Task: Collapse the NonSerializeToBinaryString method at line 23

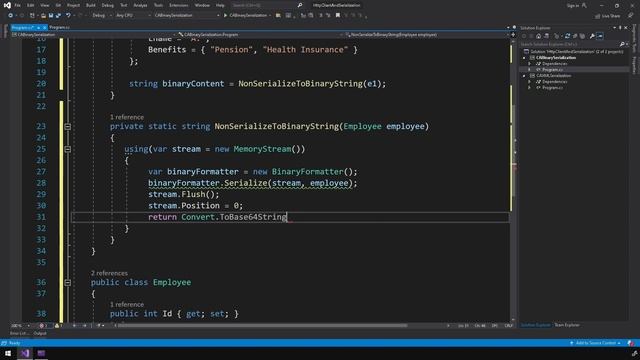Action: [68, 127]
